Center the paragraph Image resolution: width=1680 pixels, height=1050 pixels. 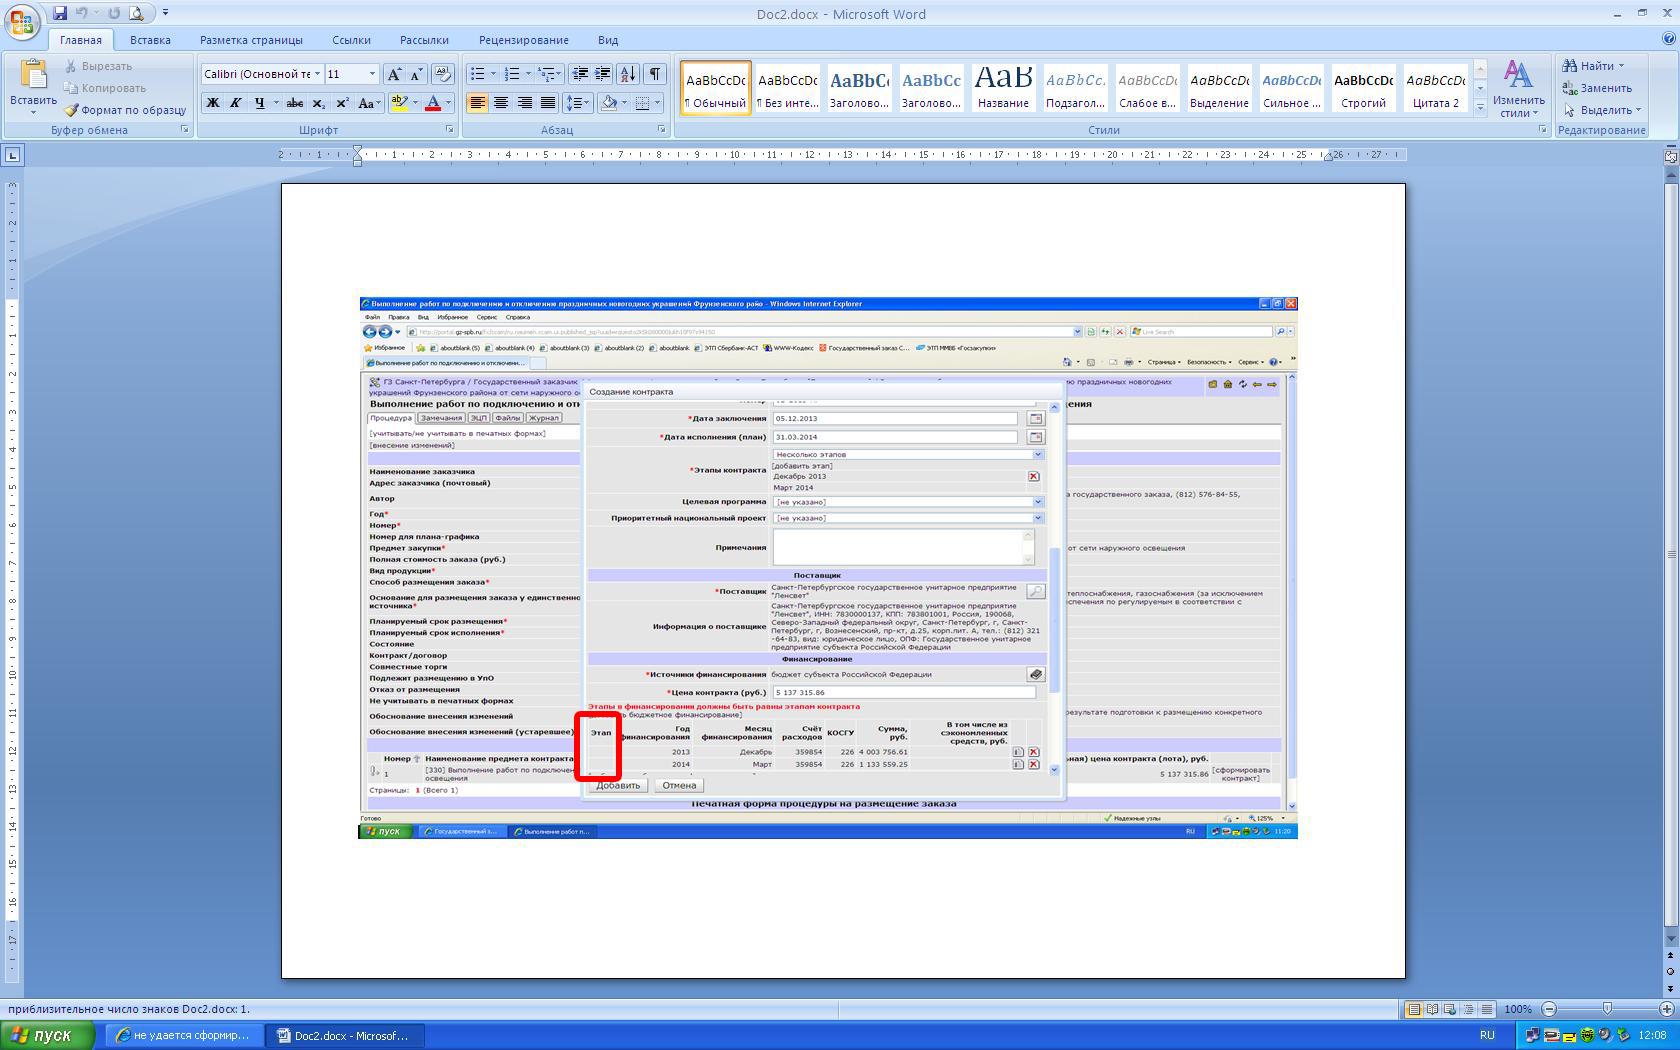point(501,103)
